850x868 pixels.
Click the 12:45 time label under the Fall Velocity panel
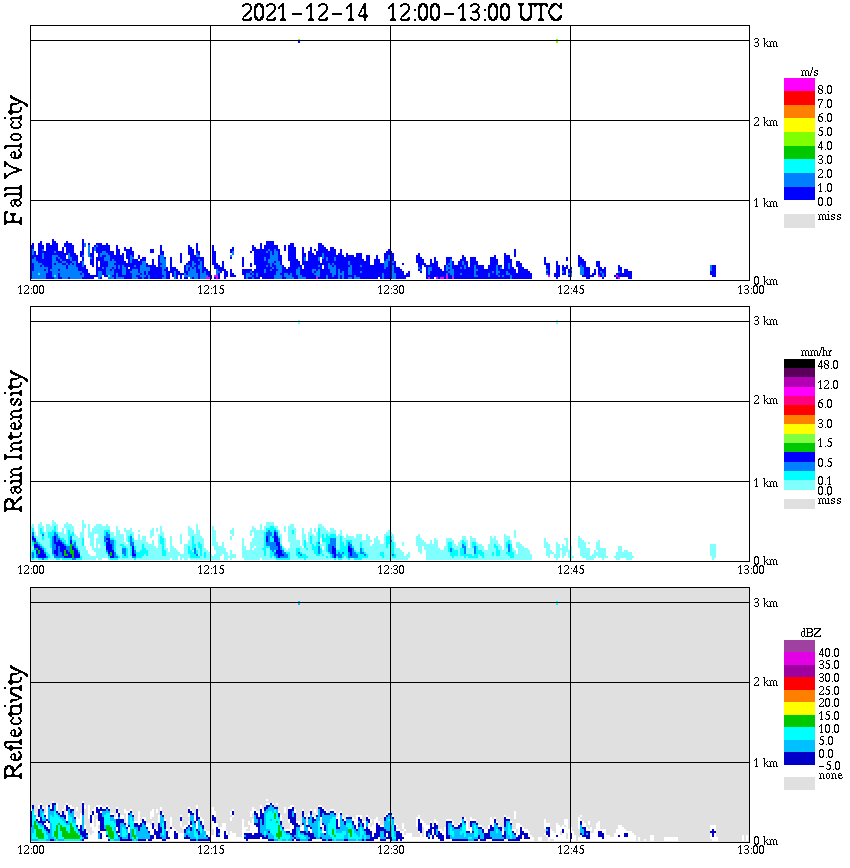click(571, 290)
